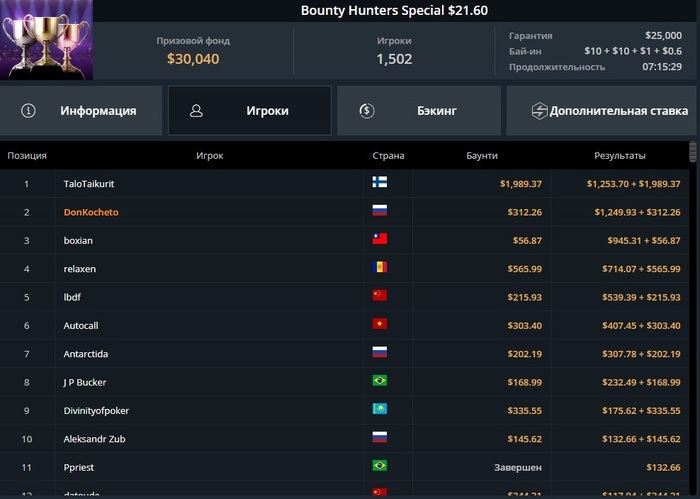Select player Autocall
The image size is (700, 499).
click(81, 326)
